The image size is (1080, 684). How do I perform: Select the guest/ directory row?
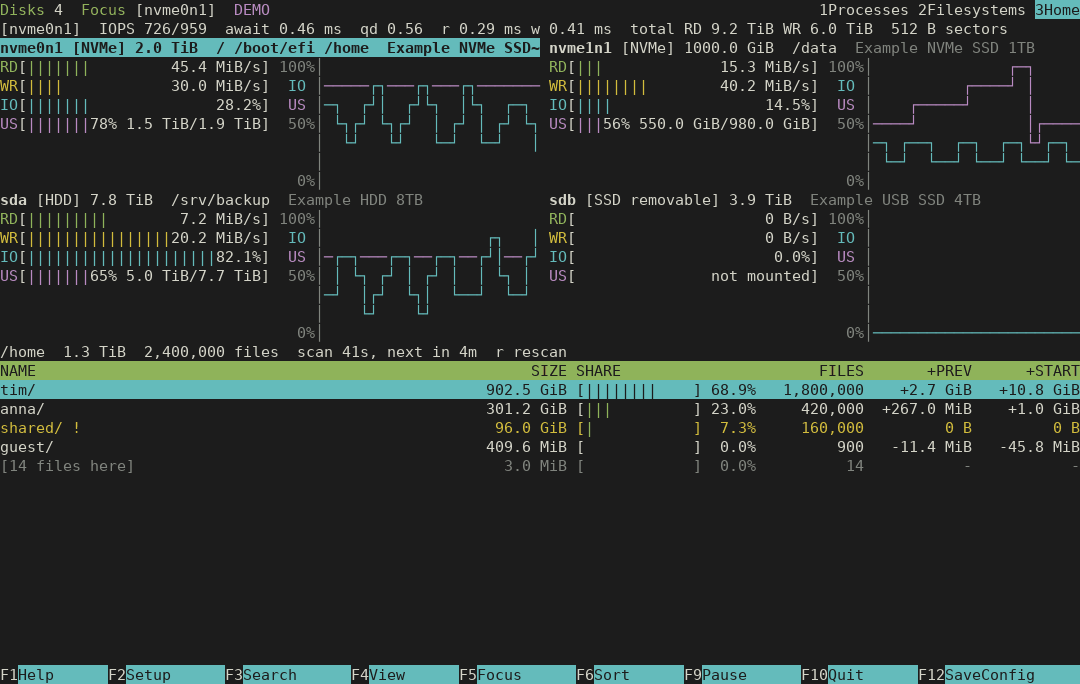point(540,447)
